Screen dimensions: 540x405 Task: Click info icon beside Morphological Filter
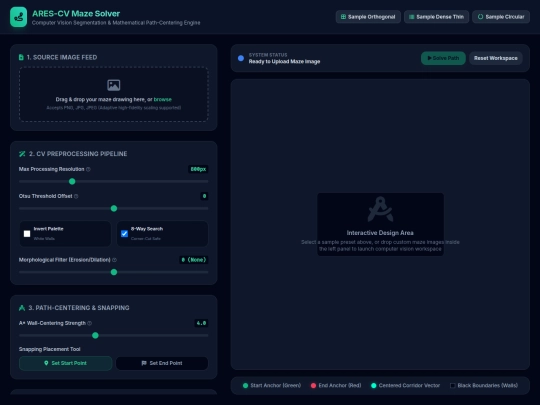(x=114, y=260)
